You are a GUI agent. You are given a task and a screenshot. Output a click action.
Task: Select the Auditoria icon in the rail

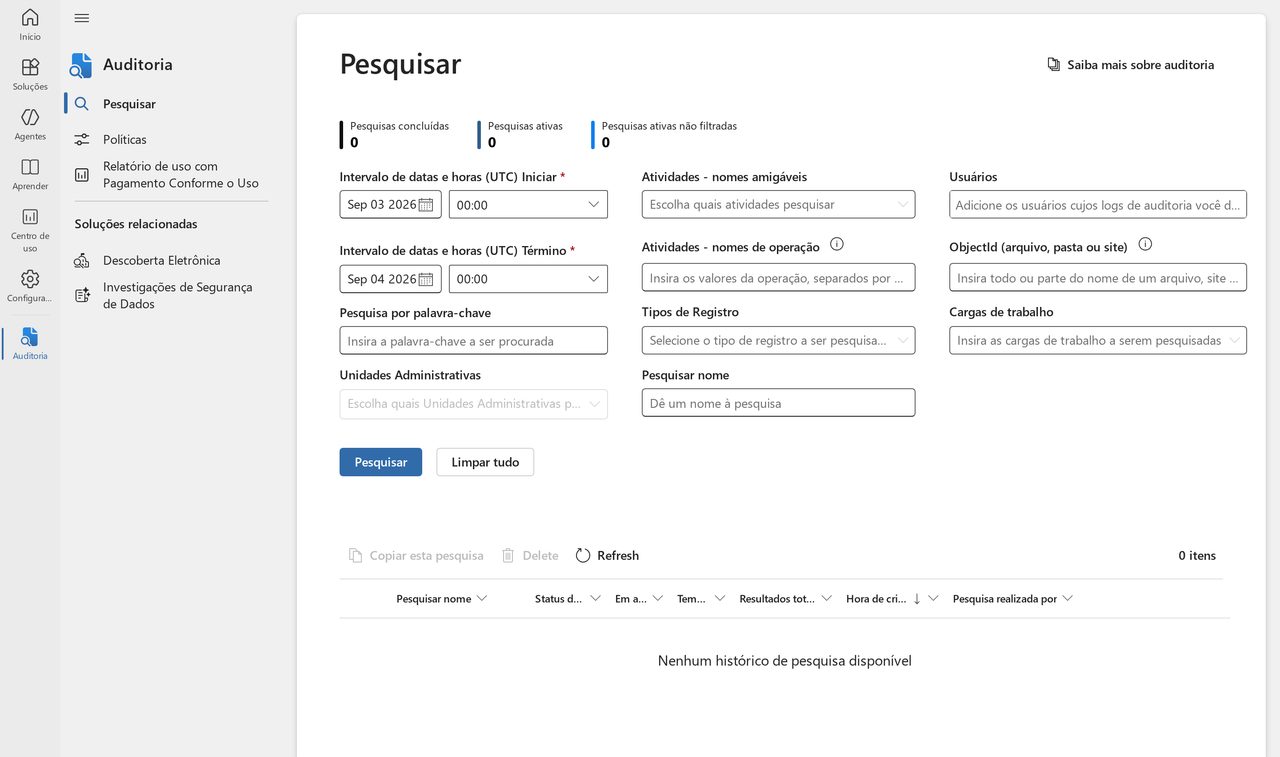pos(30,337)
